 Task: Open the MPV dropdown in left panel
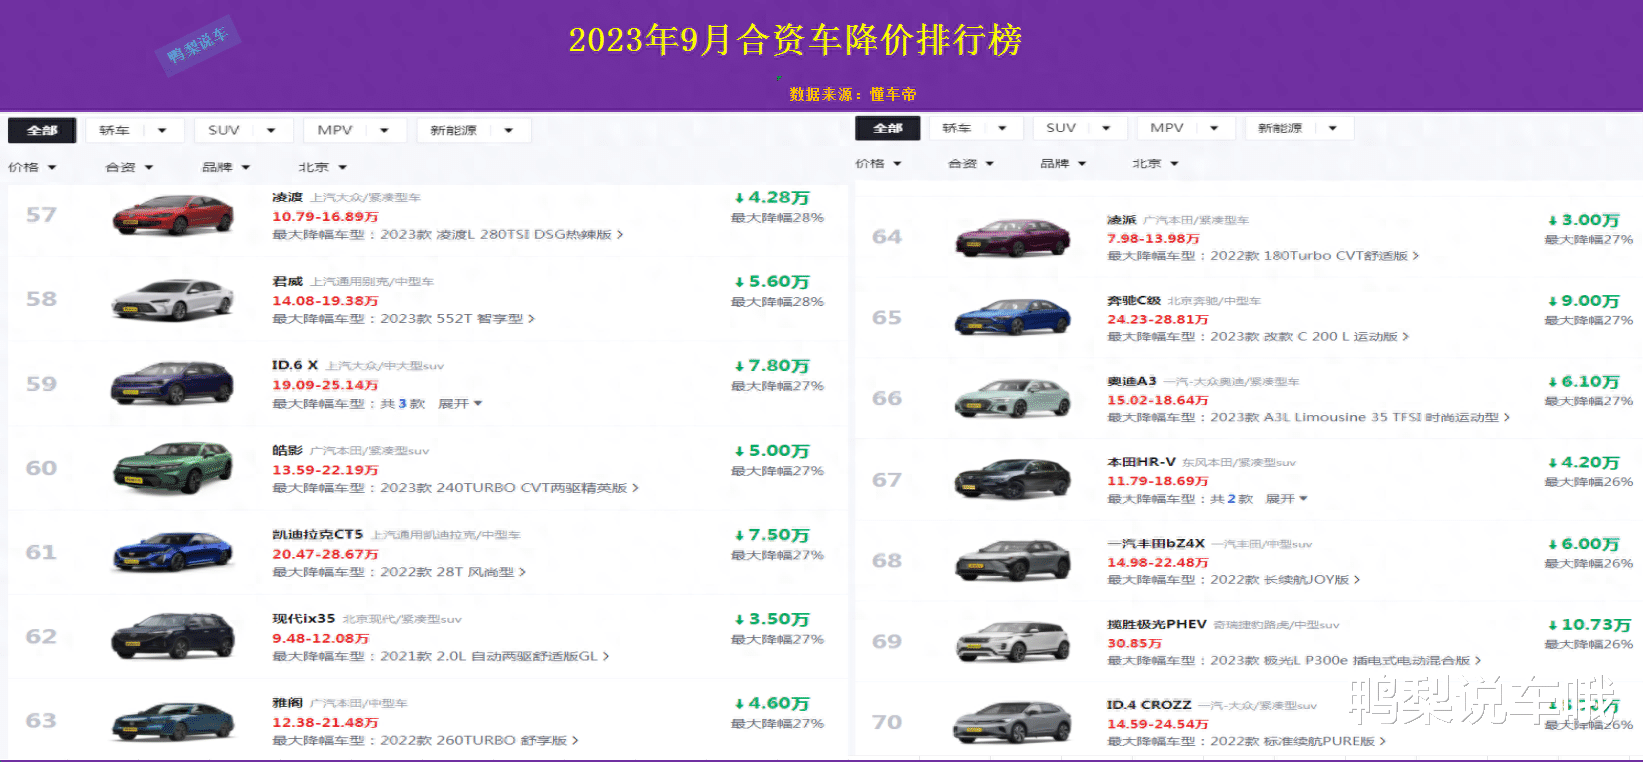point(355,130)
